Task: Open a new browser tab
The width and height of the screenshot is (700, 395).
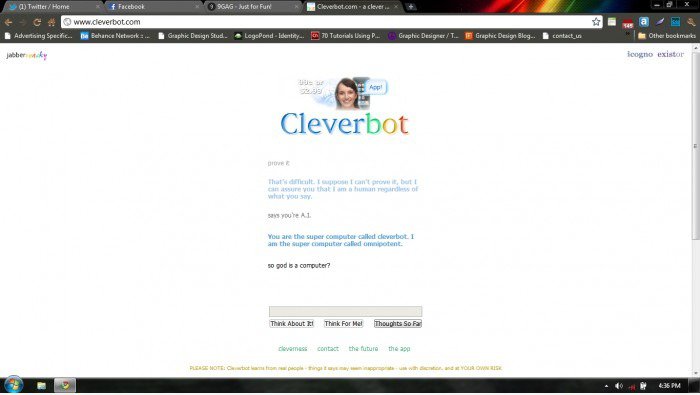Action: tap(411, 7)
